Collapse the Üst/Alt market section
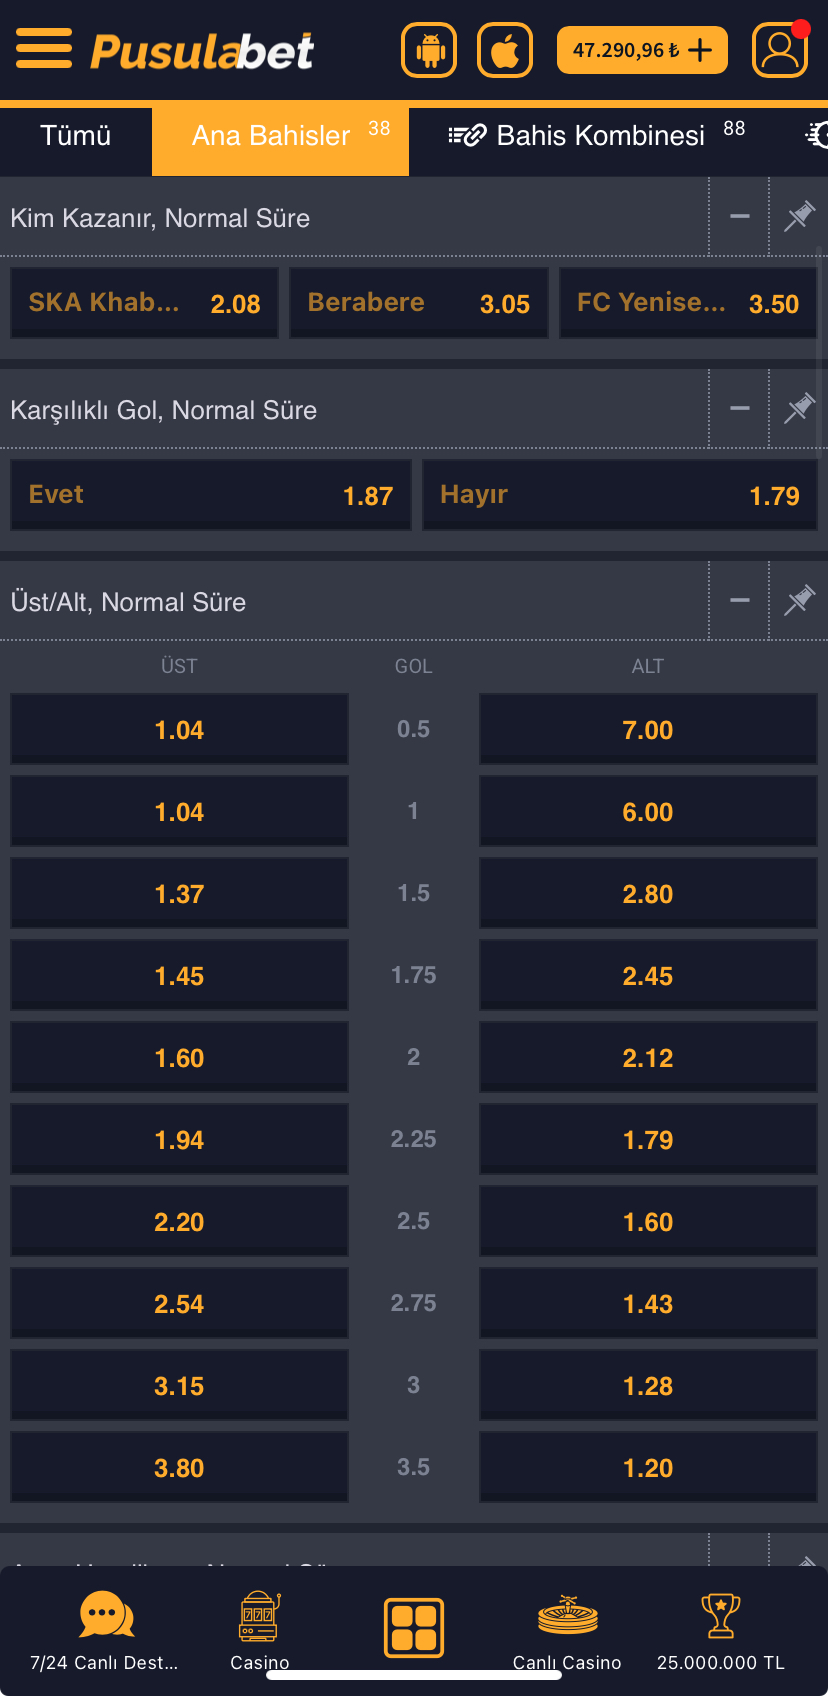Viewport: 828px width, 1696px height. click(x=739, y=600)
